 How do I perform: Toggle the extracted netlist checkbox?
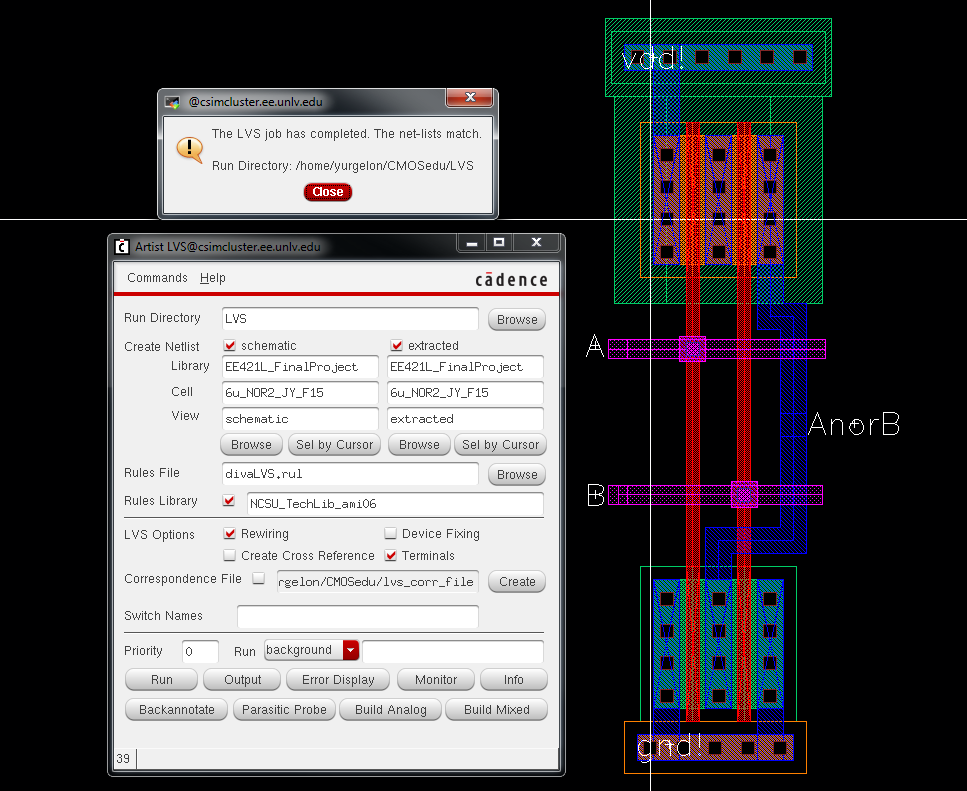coord(396,346)
